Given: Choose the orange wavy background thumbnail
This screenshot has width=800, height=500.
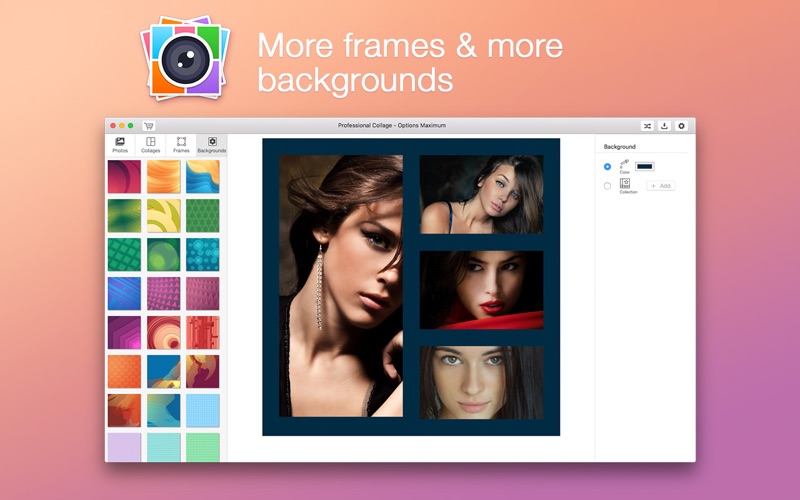Looking at the screenshot, I should 163,177.
